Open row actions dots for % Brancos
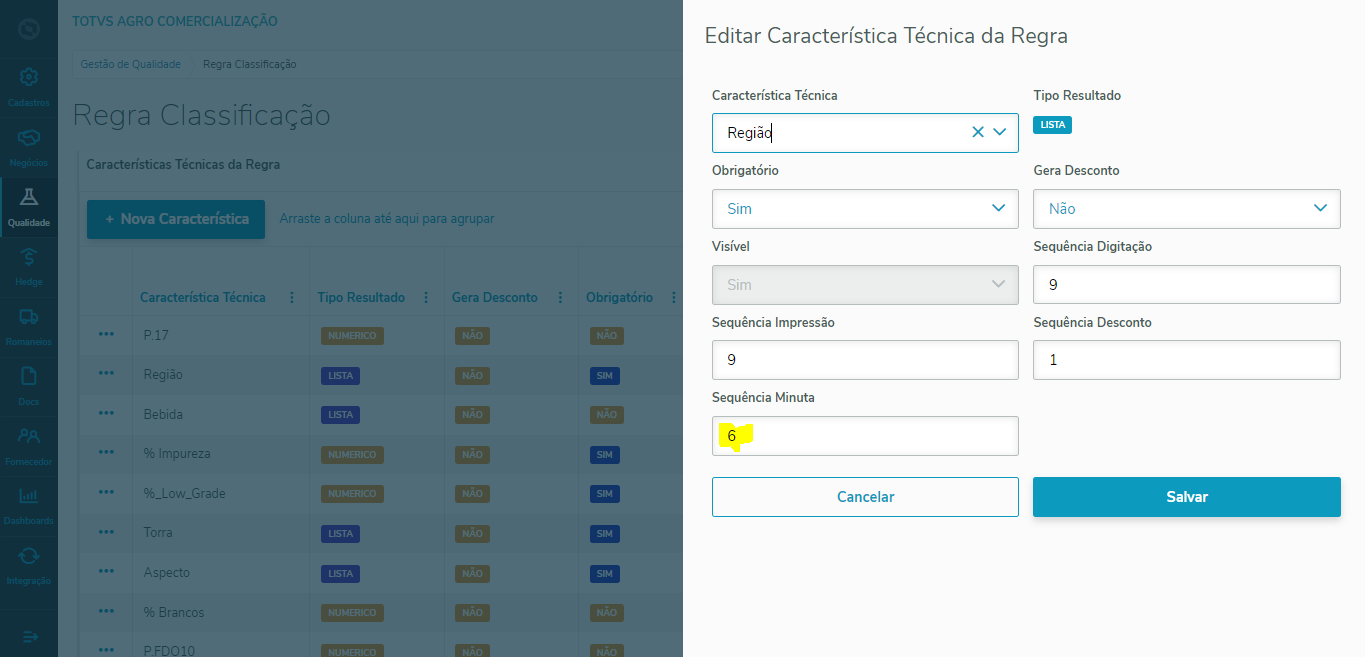 pos(106,612)
